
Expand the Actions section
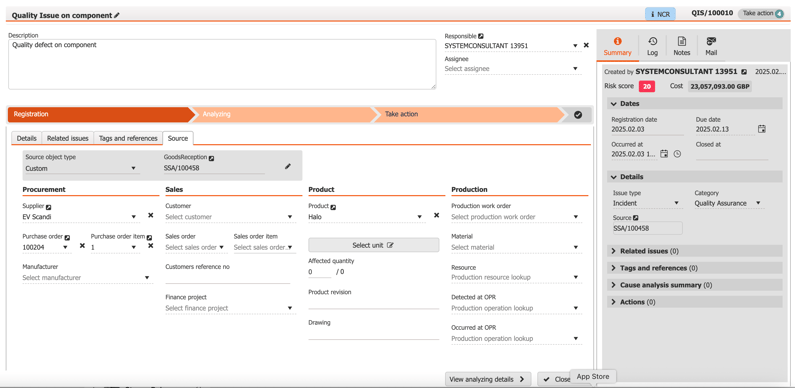click(695, 302)
